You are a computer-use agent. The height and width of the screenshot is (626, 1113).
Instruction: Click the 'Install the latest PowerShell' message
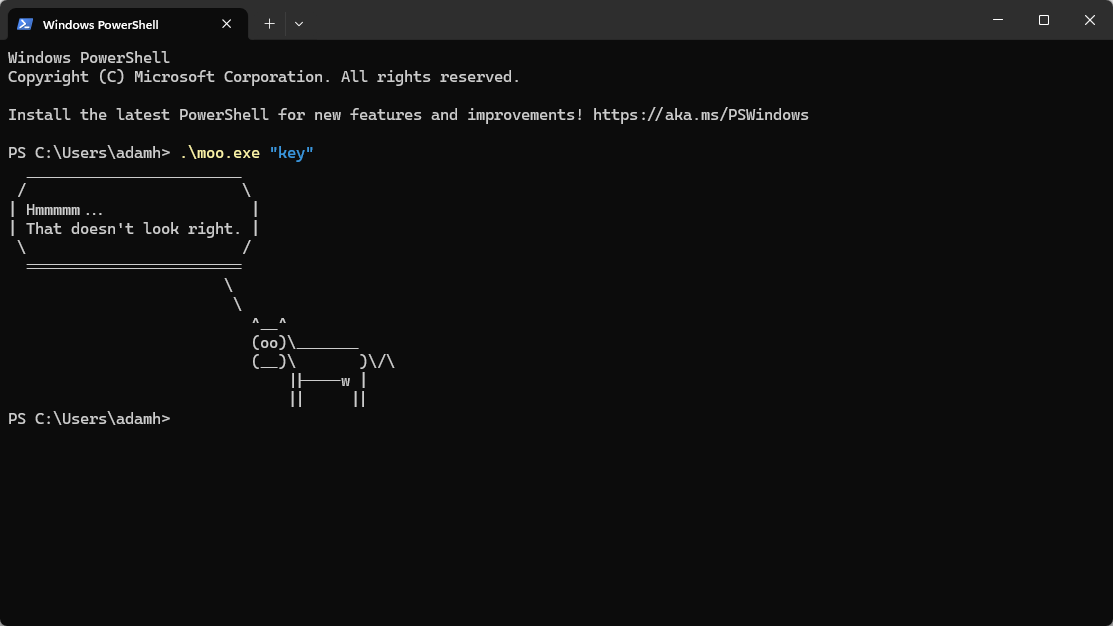pyautogui.click(x=408, y=115)
